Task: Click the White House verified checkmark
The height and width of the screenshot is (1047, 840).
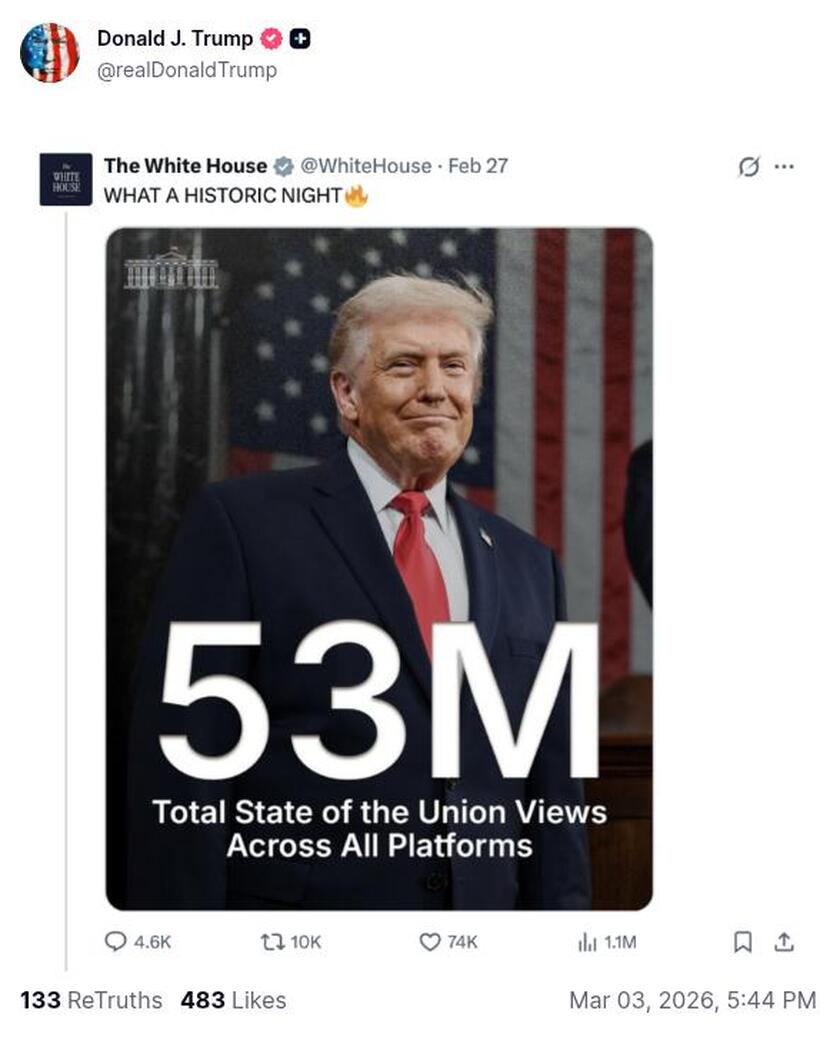Action: pos(285,166)
